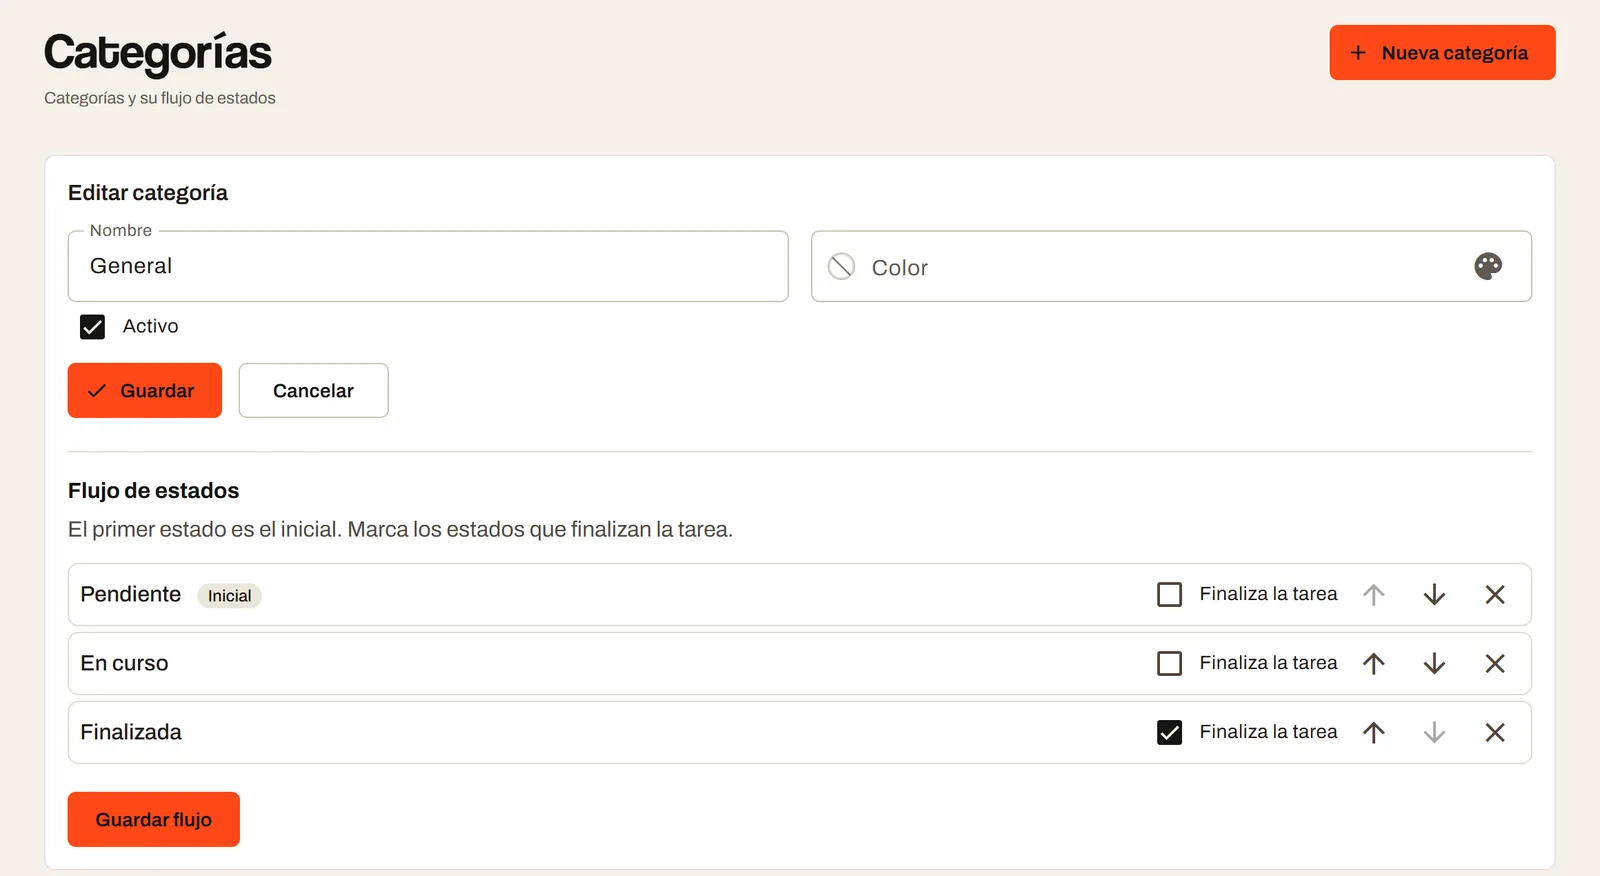Focus the Nombre input field
This screenshot has height=876, width=1600.
pos(428,266)
